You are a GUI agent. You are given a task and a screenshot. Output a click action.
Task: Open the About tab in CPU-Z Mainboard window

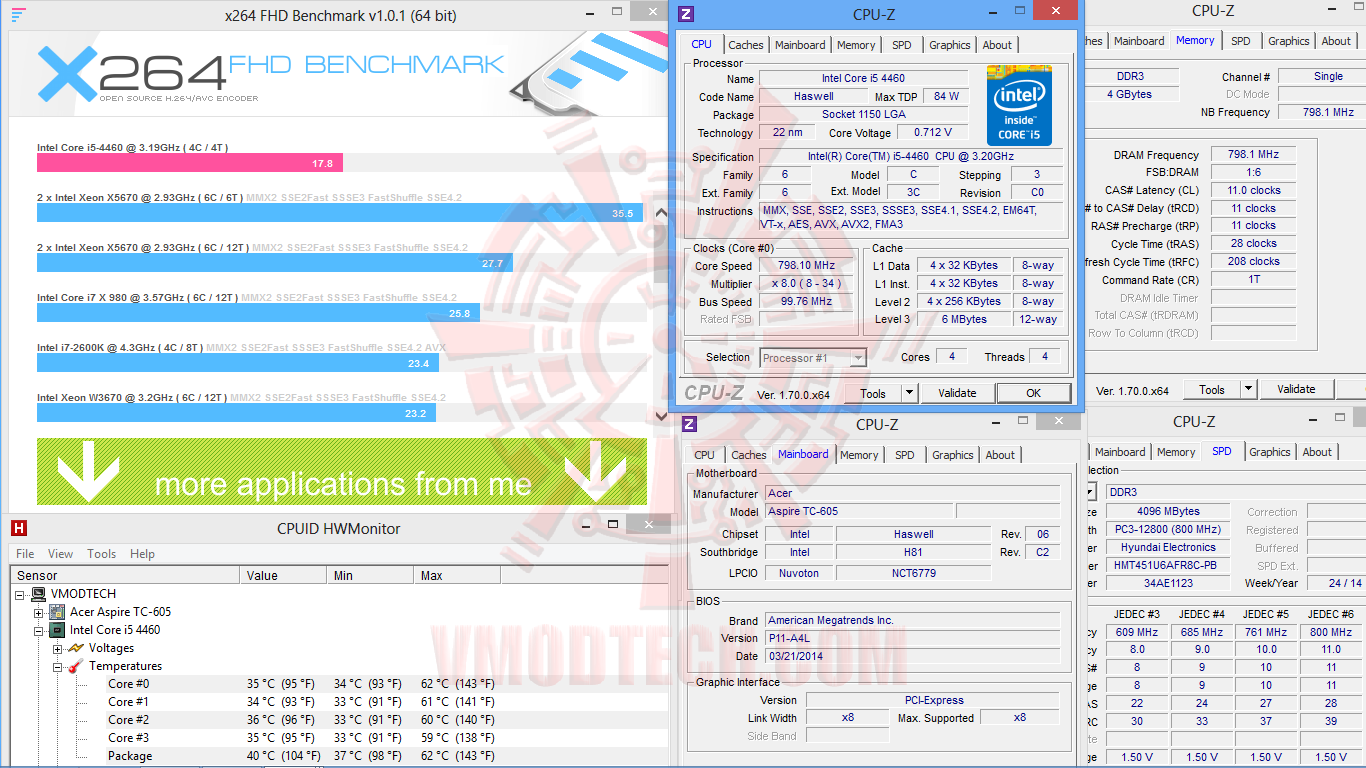(1000, 455)
